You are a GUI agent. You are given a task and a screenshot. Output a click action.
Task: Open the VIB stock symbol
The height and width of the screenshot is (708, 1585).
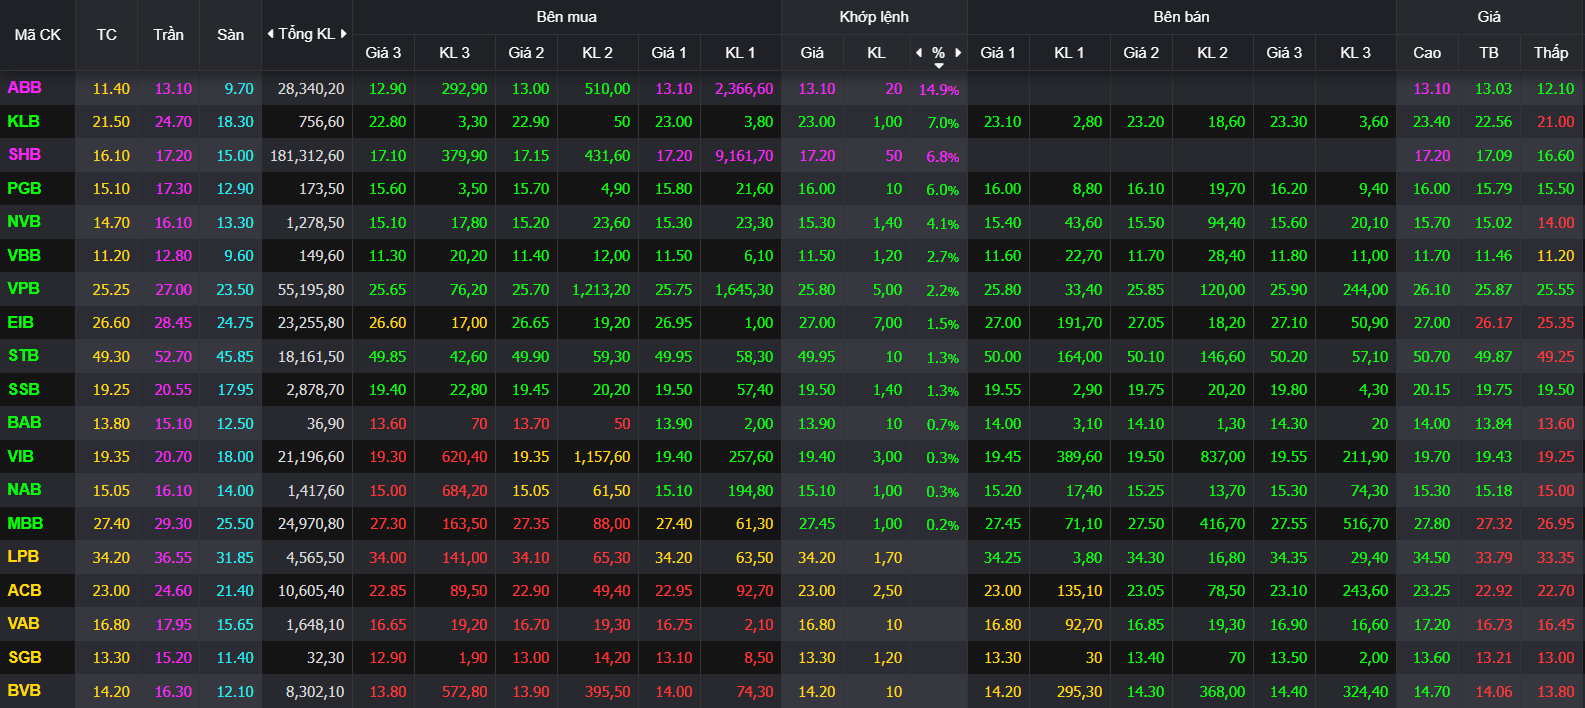coord(20,457)
